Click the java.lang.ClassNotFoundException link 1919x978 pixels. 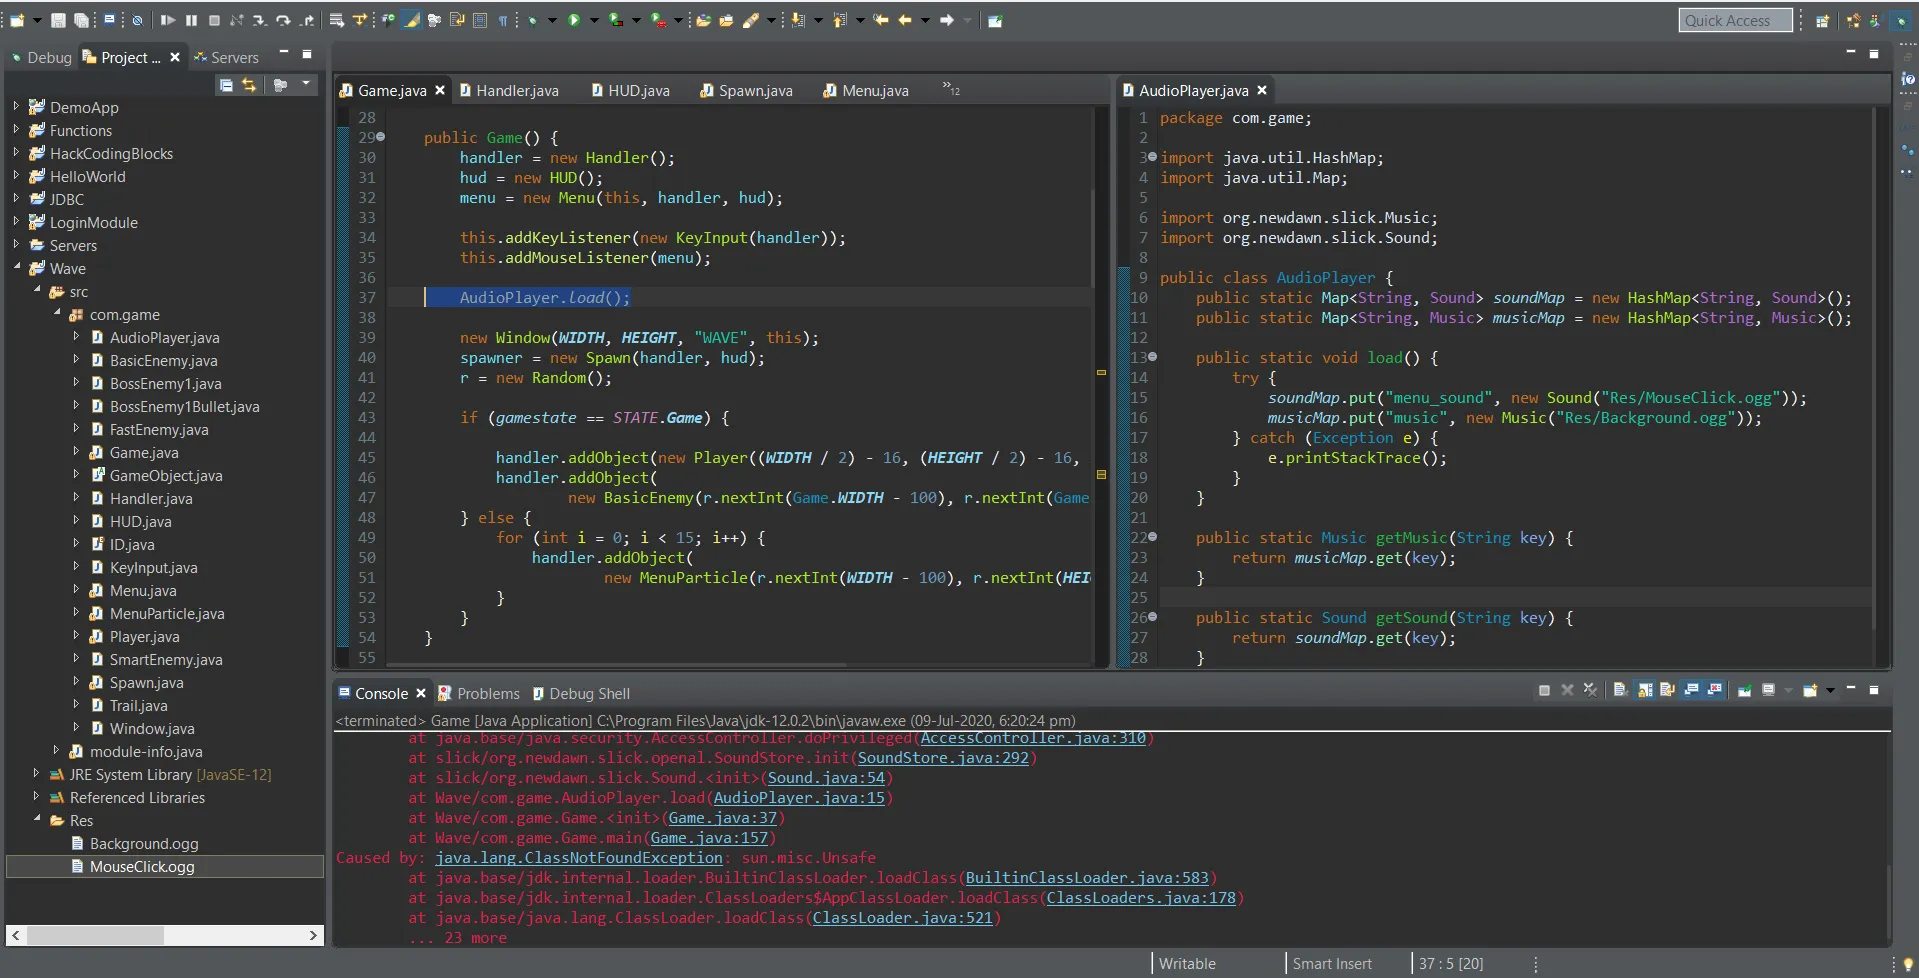click(578, 858)
